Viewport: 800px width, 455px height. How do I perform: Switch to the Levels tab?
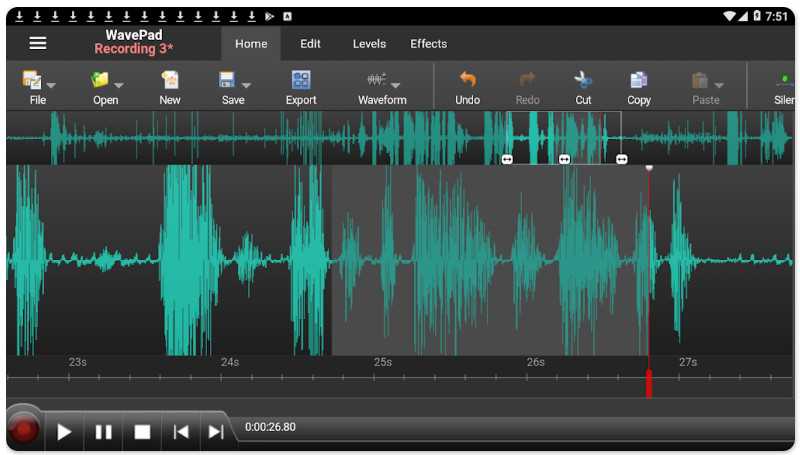[369, 44]
